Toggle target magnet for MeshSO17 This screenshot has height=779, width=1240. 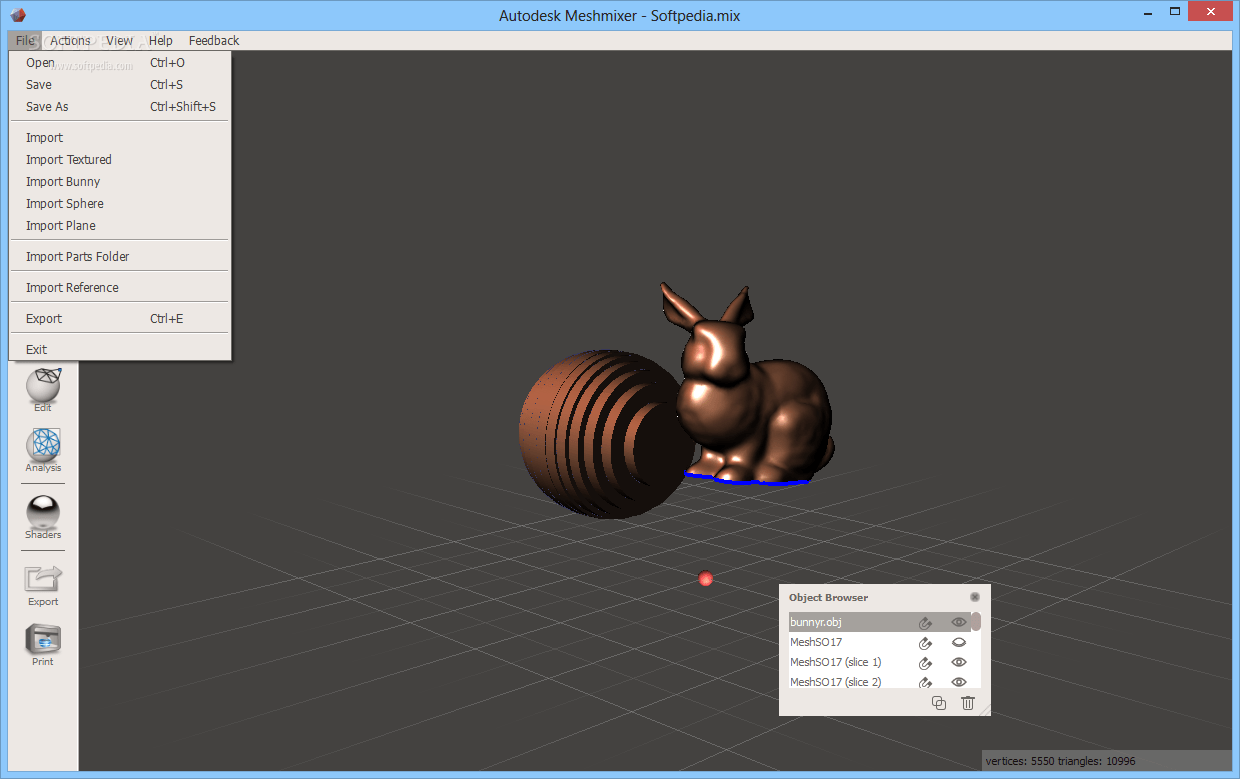pyautogui.click(x=926, y=643)
